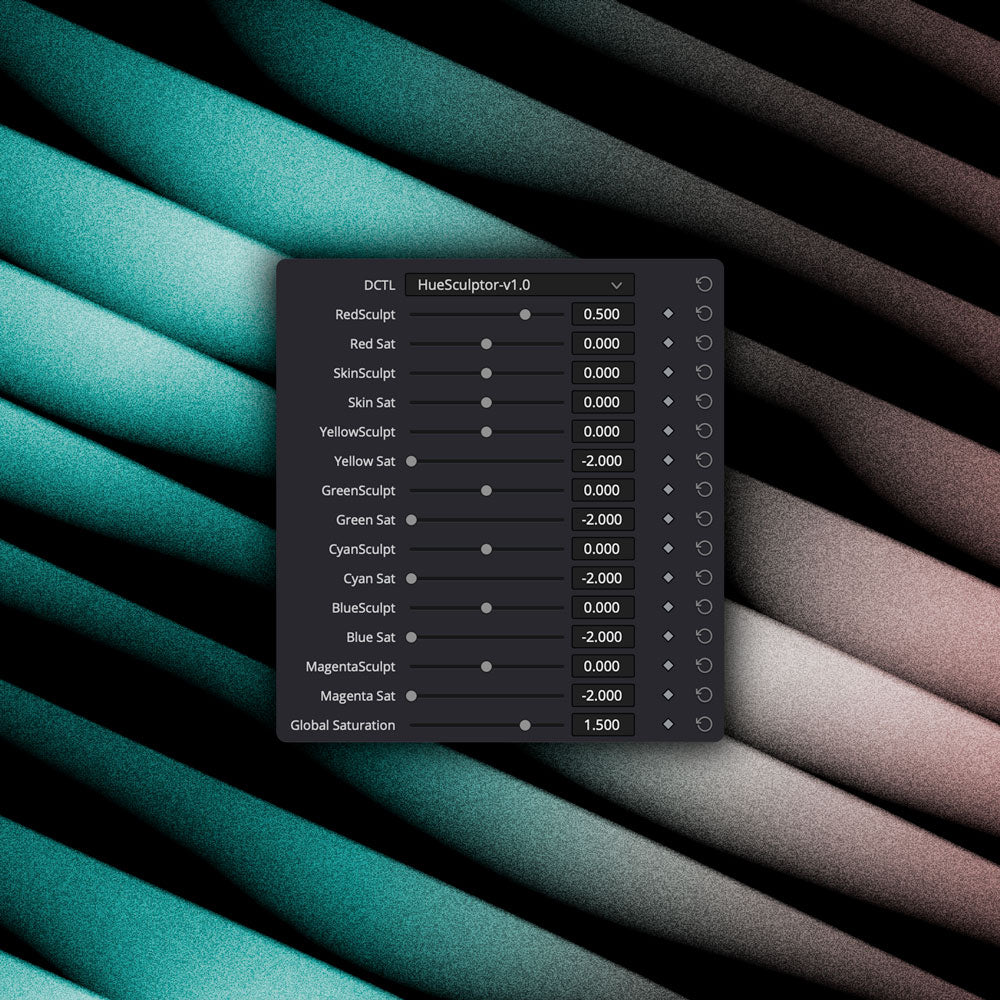
Task: Click the Skin Sat slider handle
Action: (x=487, y=402)
